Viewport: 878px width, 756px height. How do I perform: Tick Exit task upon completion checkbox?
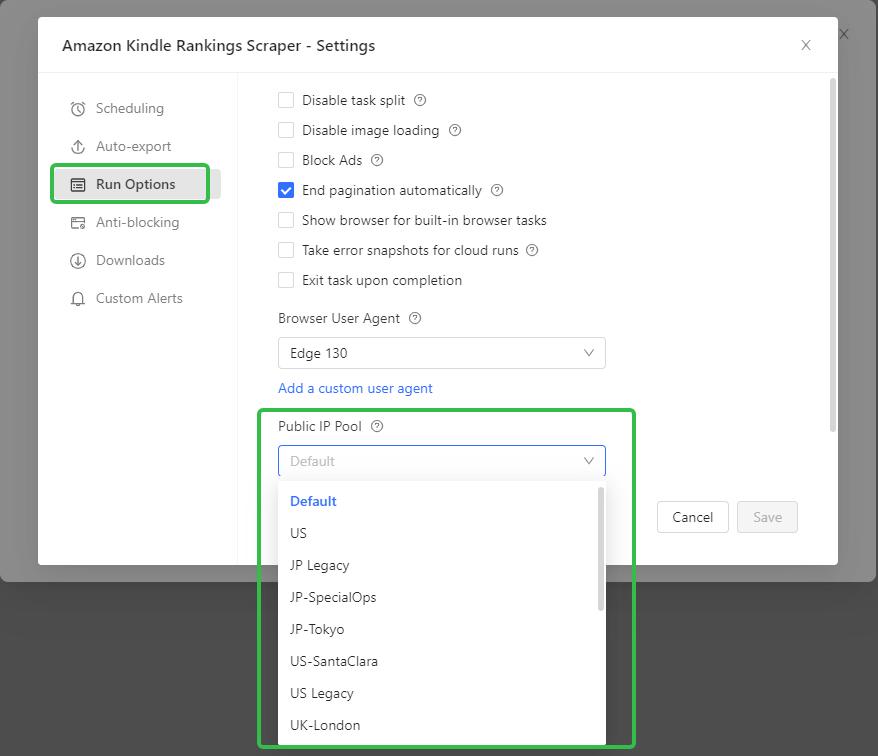[x=286, y=280]
